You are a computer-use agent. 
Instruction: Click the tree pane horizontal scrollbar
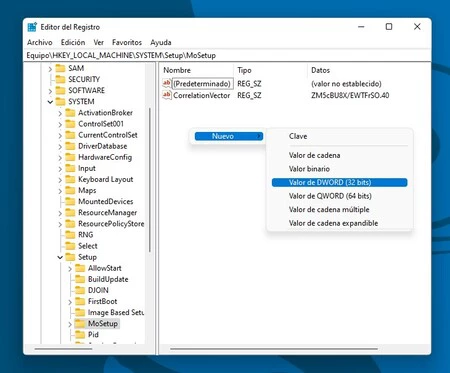[x=63, y=349]
